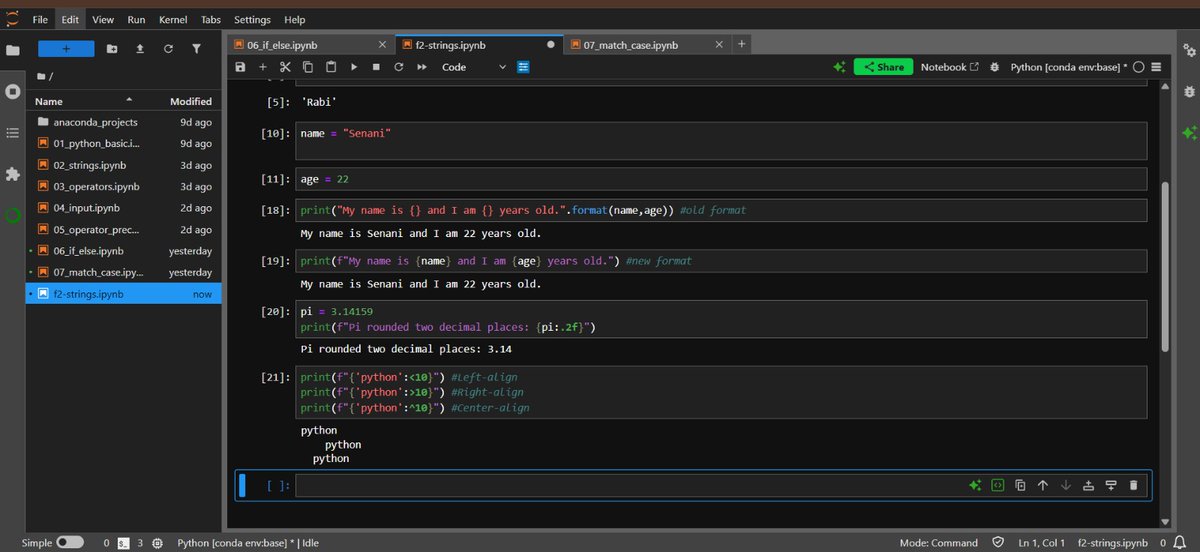The height and width of the screenshot is (552, 1200).
Task: Select 03_operators.ipynb in file list
Action: pyautogui.click(x=124, y=186)
